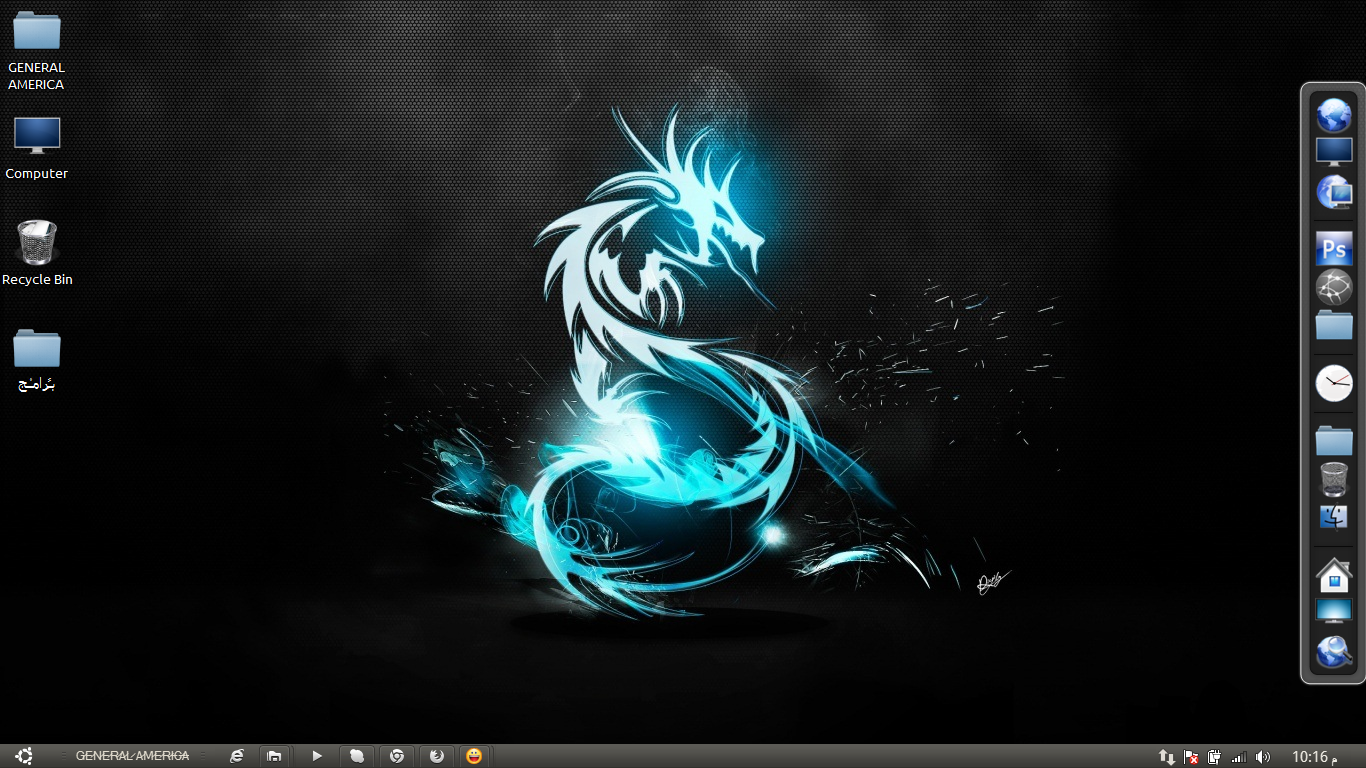Open the analog clock in the dock
The width and height of the screenshot is (1366, 768).
[1334, 383]
